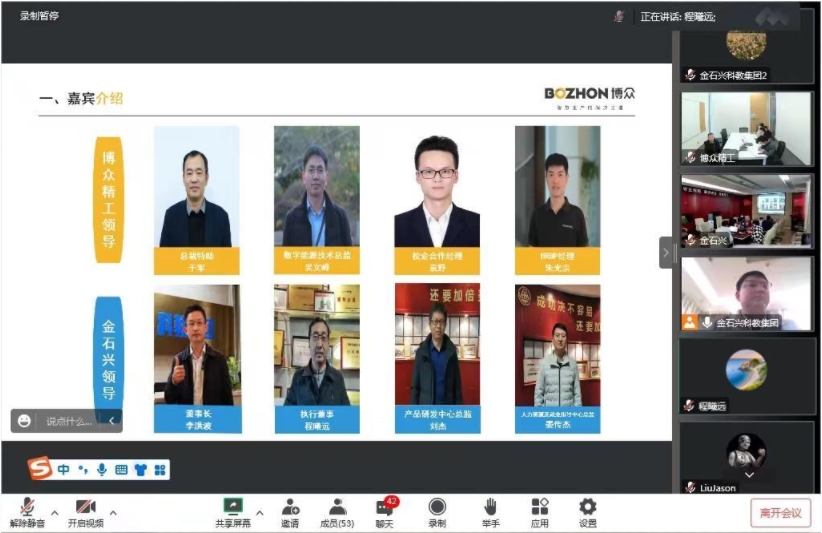The image size is (822, 533).
Task: Open the 邀请 invite dialog
Action: point(290,513)
